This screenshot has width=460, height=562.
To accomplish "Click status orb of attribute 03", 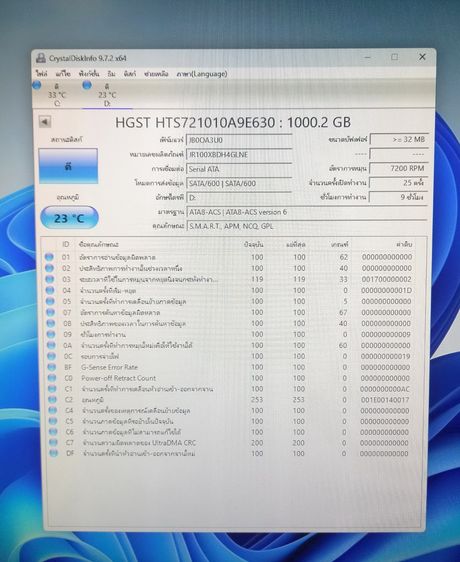I will pos(50,279).
